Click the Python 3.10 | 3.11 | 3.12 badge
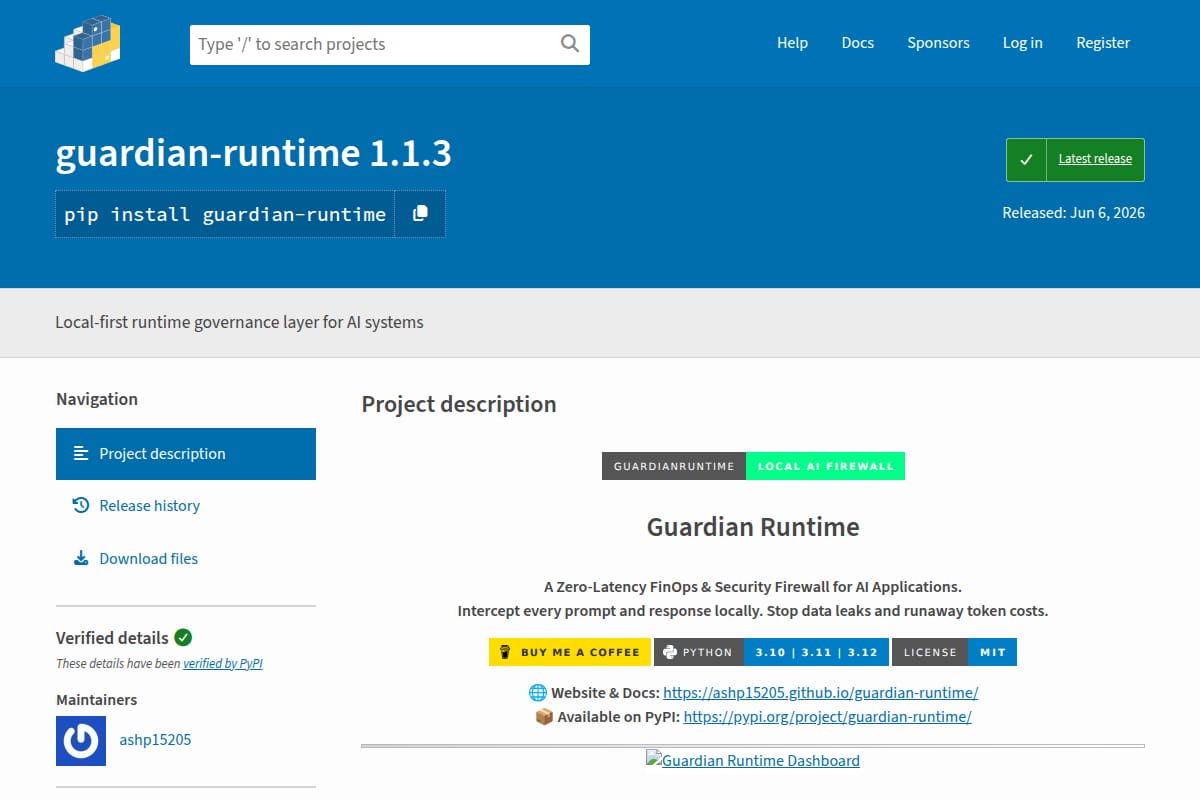Viewport: 1200px width, 800px height. [771, 652]
